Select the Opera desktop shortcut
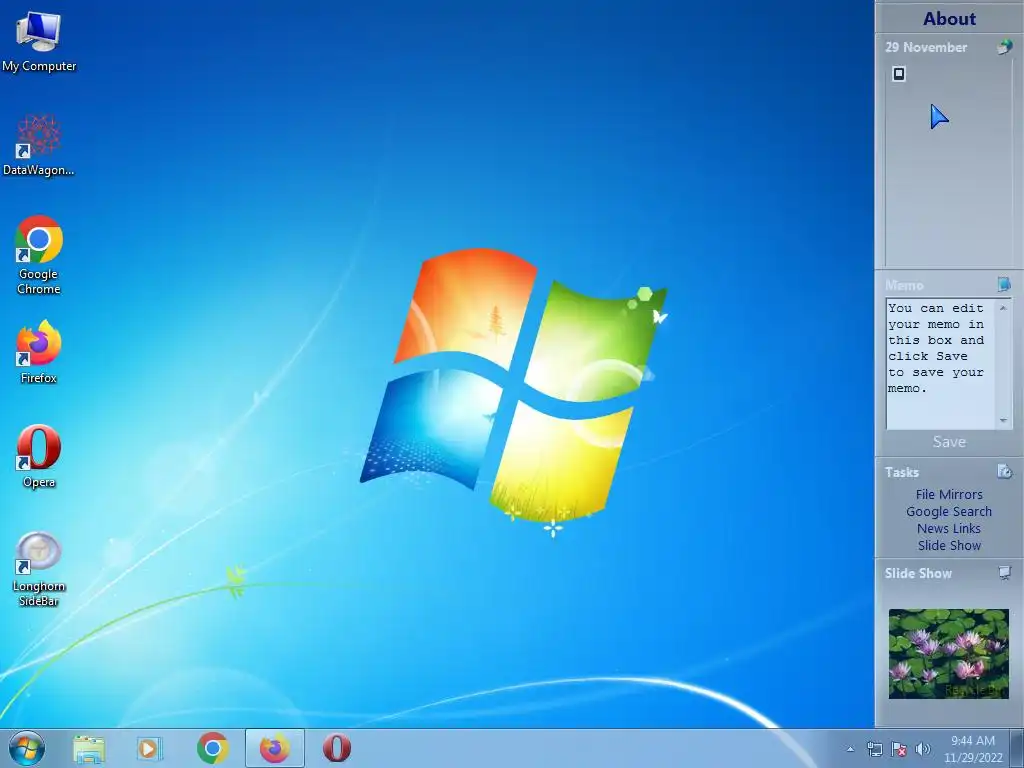The width and height of the screenshot is (1024, 768). [x=39, y=456]
